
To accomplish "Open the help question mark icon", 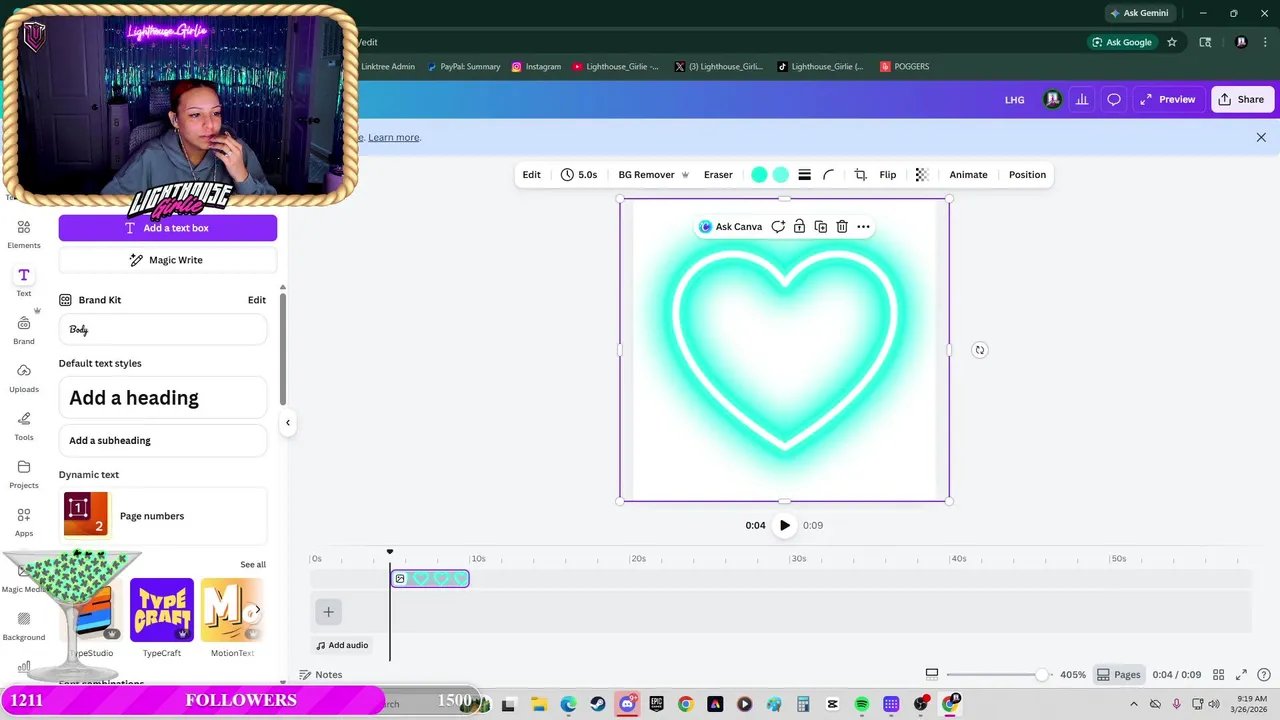I will pyautogui.click(x=1265, y=675).
